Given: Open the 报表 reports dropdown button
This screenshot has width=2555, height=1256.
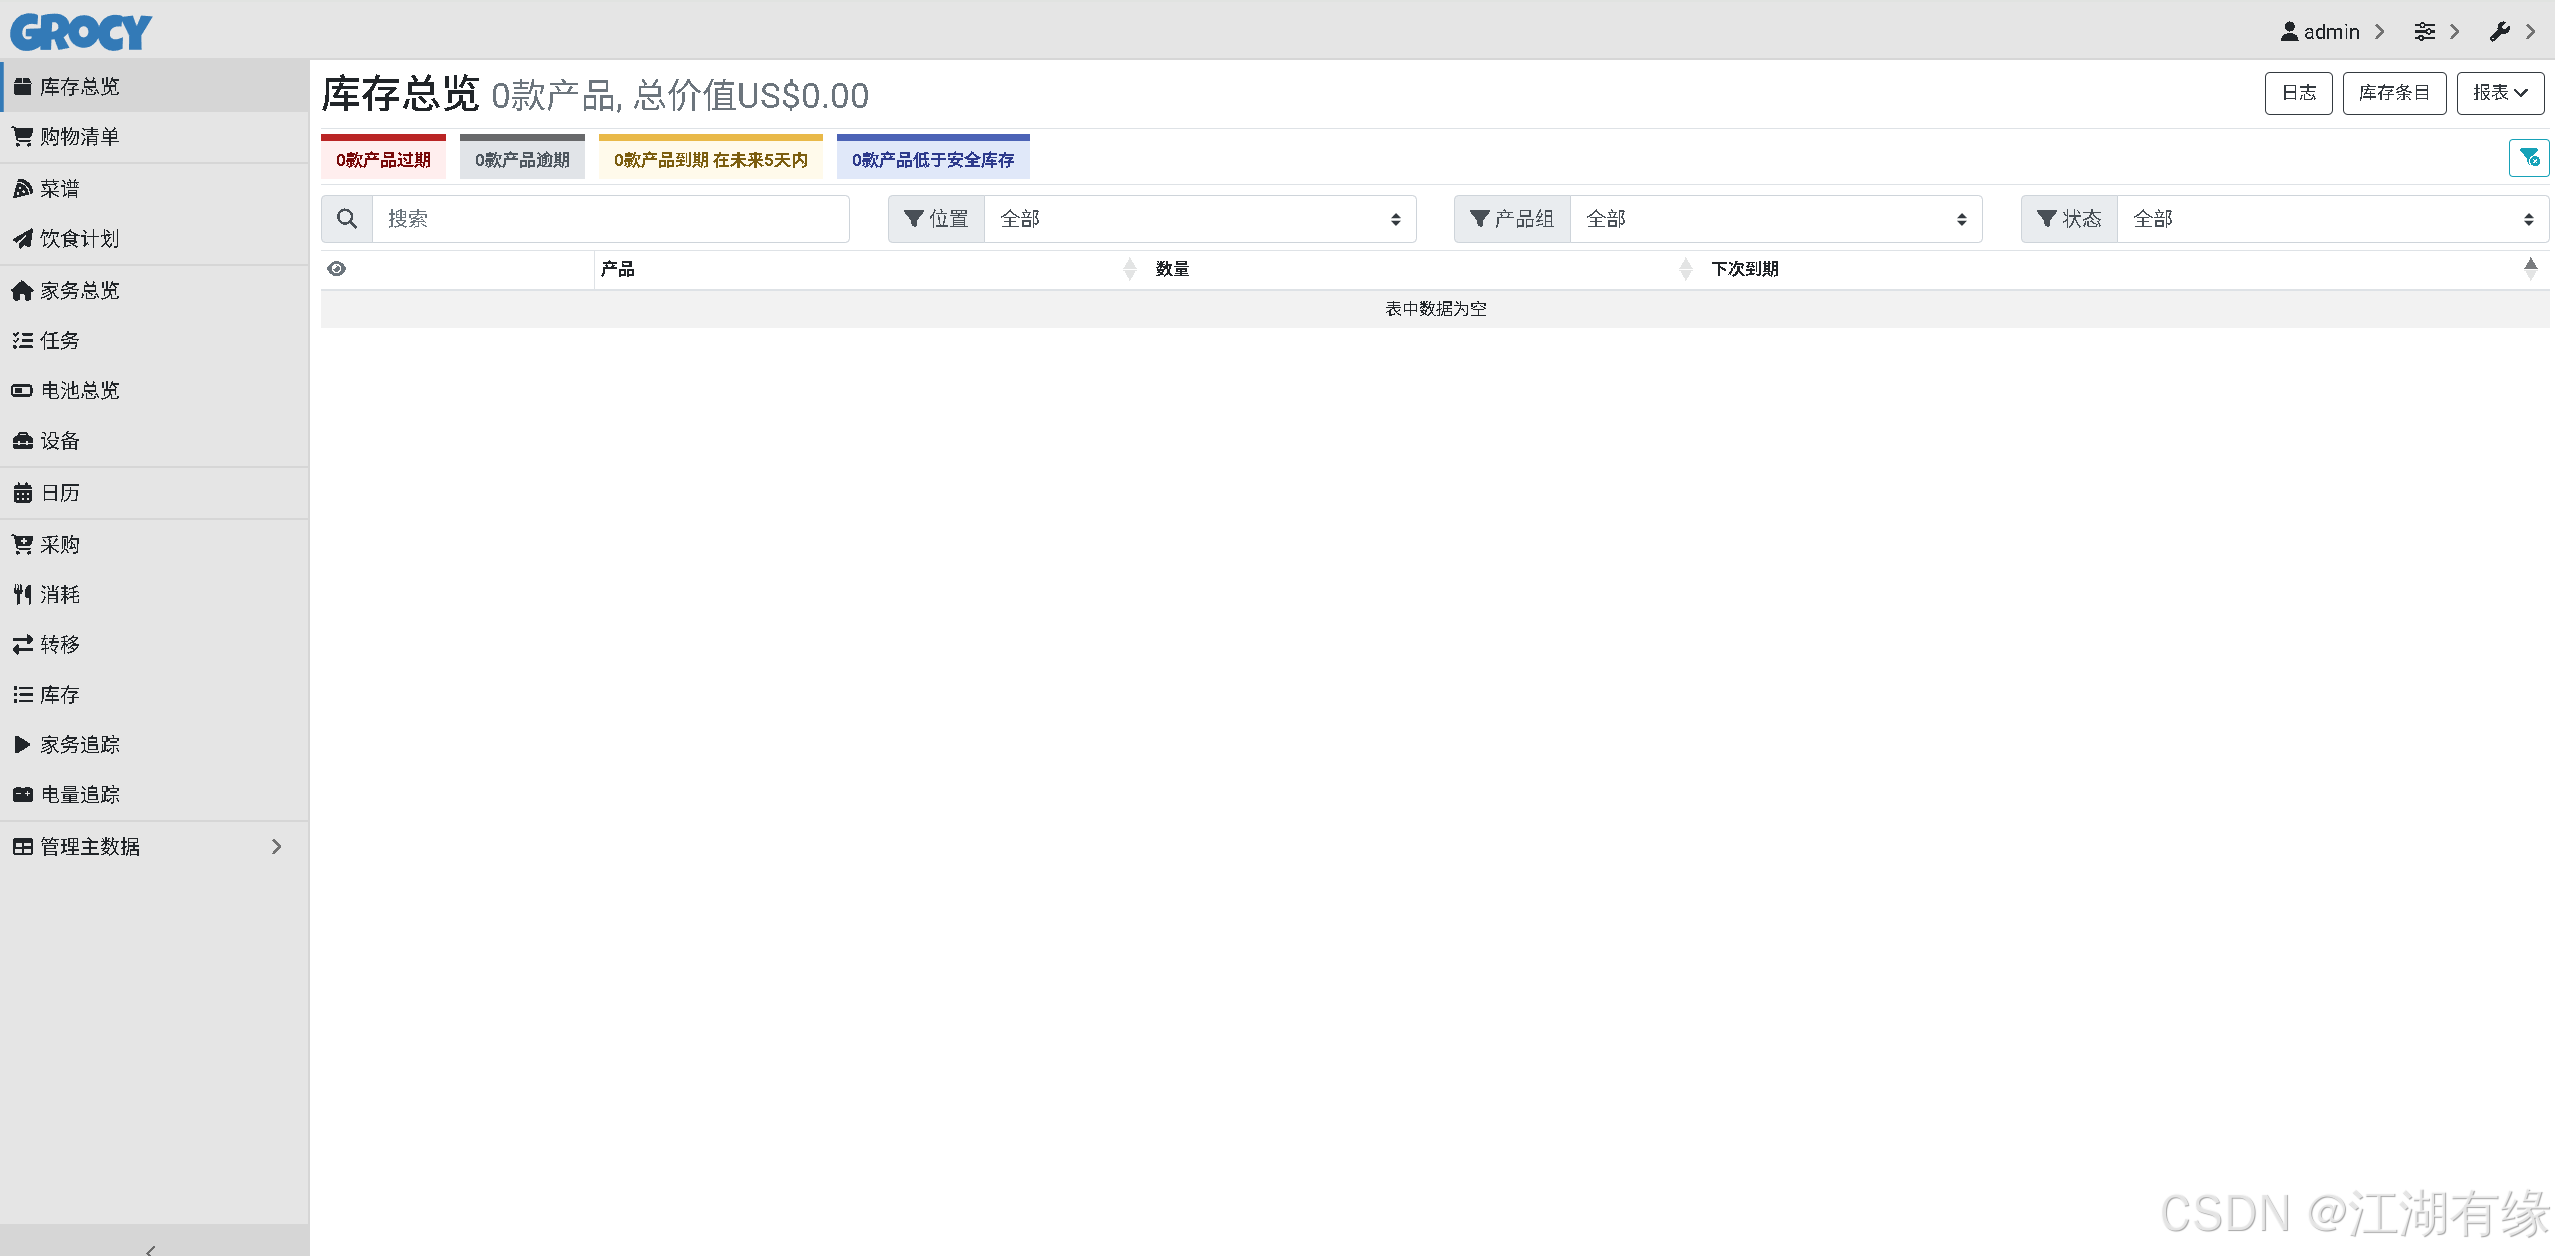Looking at the screenshot, I should (2499, 92).
